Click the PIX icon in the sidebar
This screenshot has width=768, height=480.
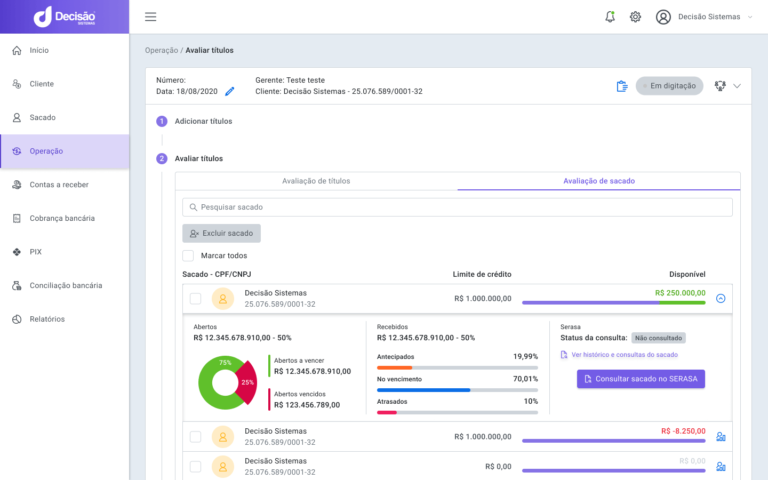pos(17,252)
